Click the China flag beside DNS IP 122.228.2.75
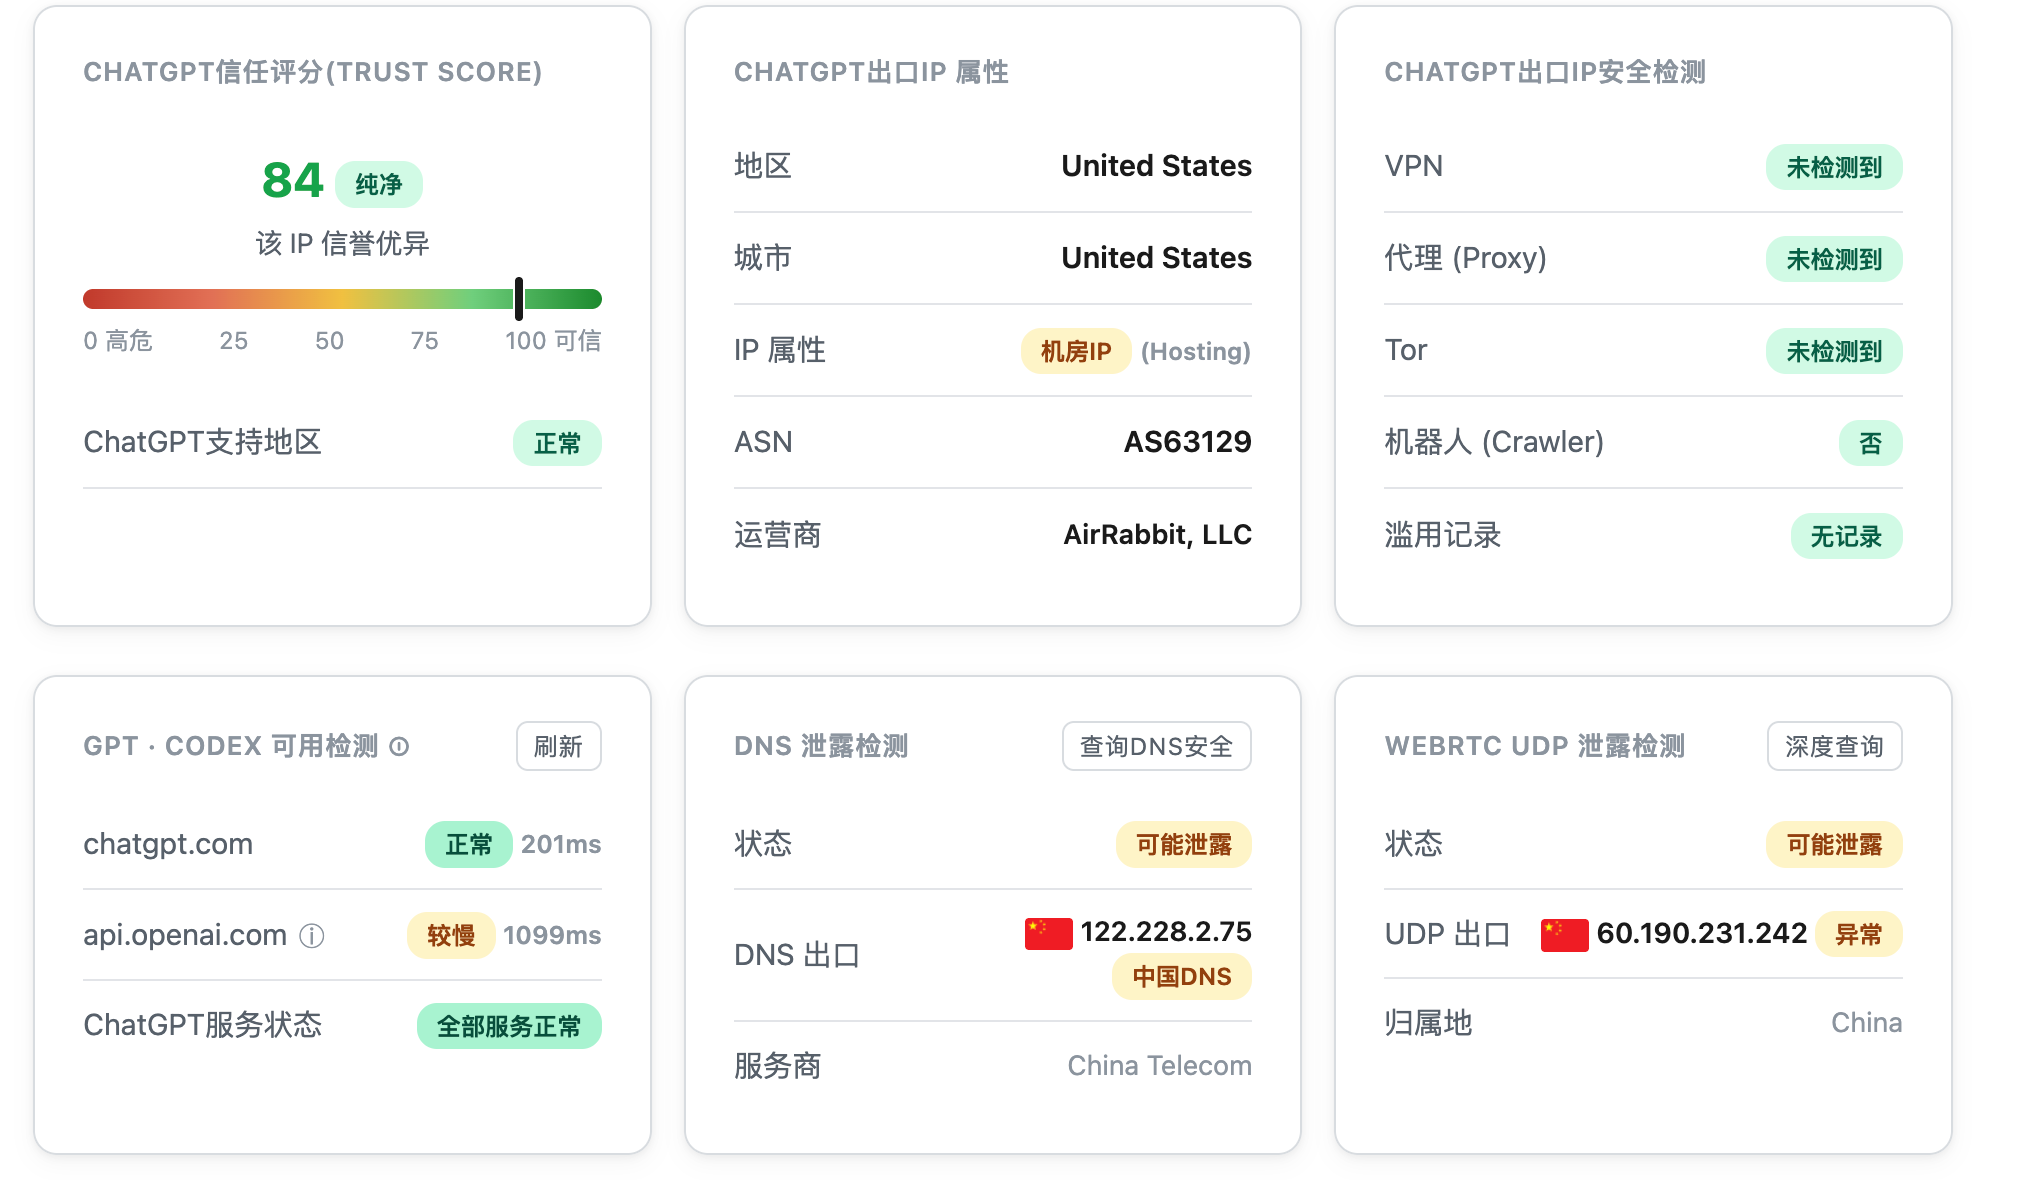 click(x=1048, y=933)
